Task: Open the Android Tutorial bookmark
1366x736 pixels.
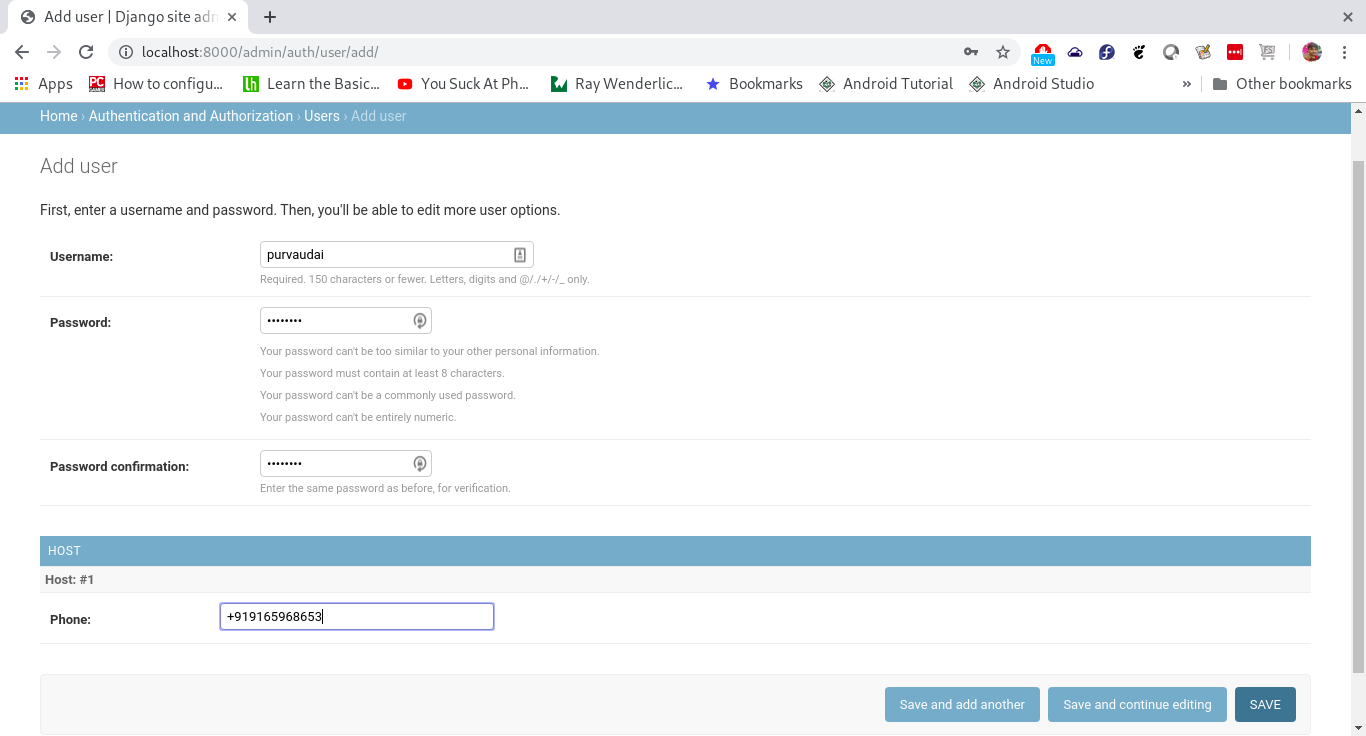Action: 886,84
